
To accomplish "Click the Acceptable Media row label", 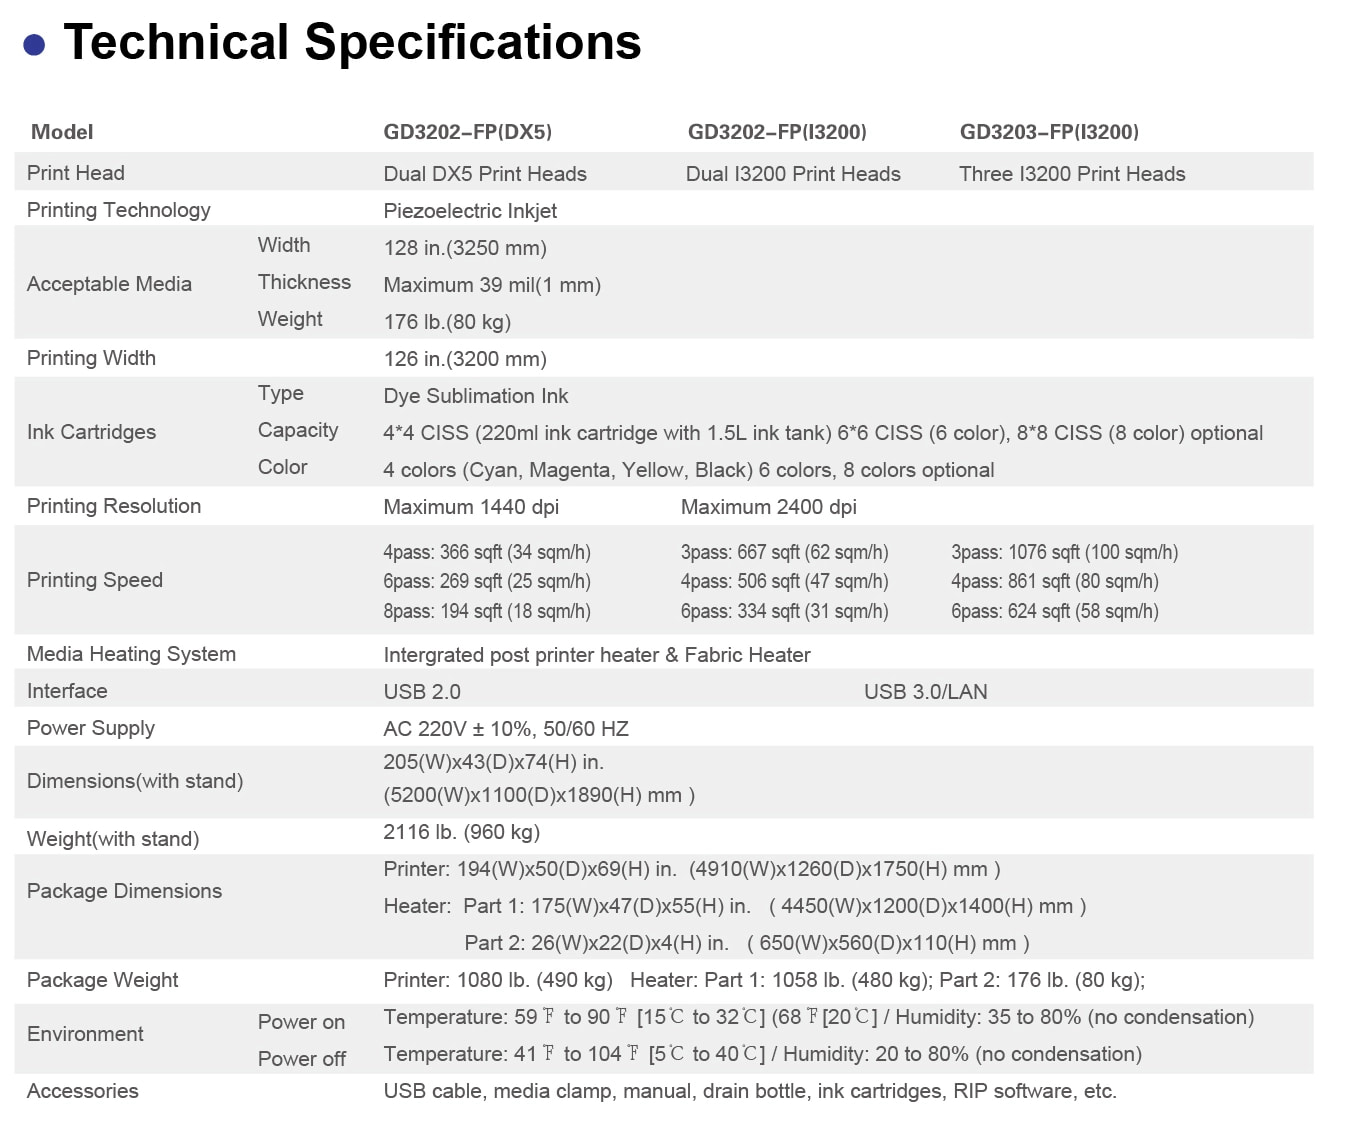I will [x=109, y=284].
